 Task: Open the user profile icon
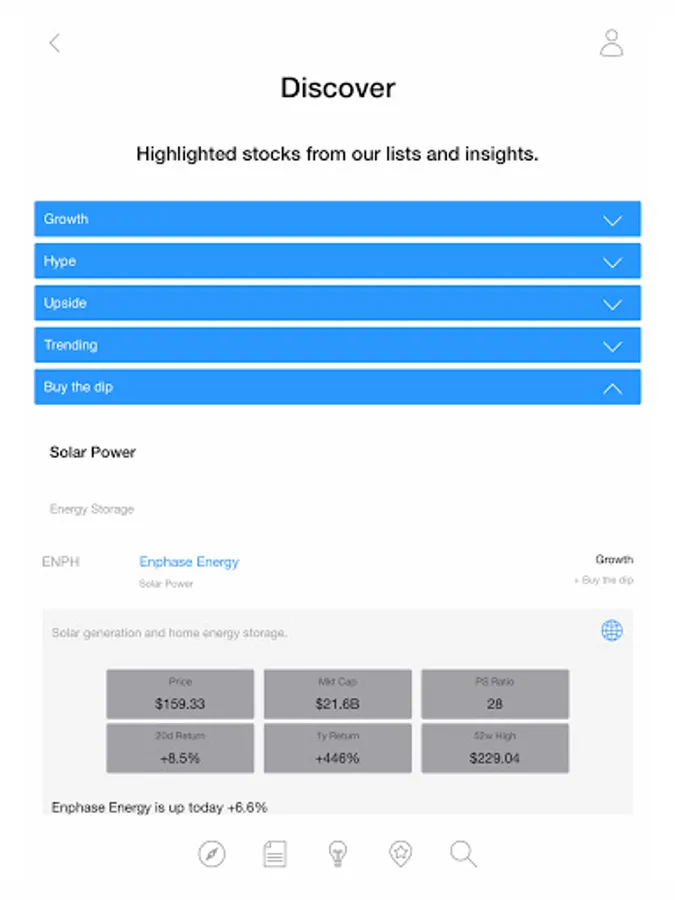(x=611, y=43)
